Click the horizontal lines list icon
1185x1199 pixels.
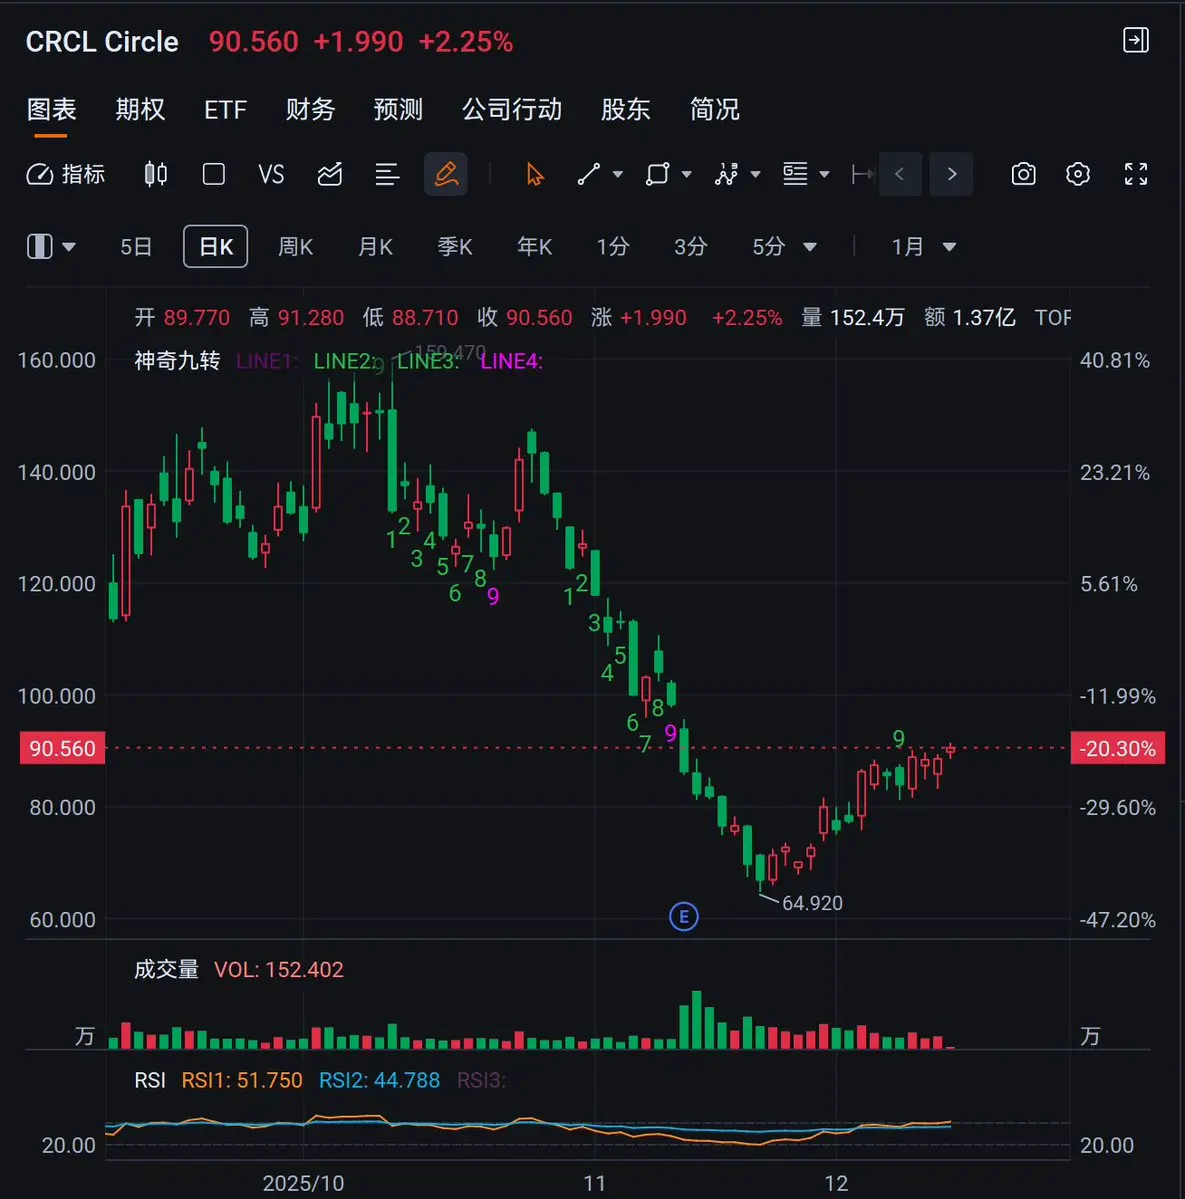tap(387, 174)
